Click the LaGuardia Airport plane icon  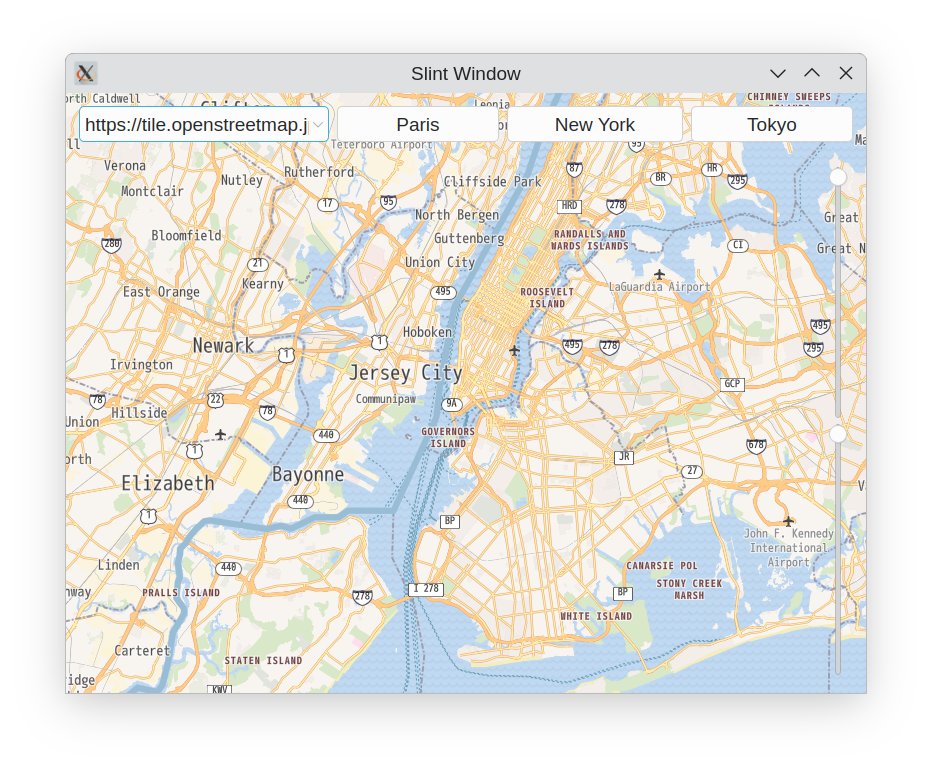tap(659, 274)
